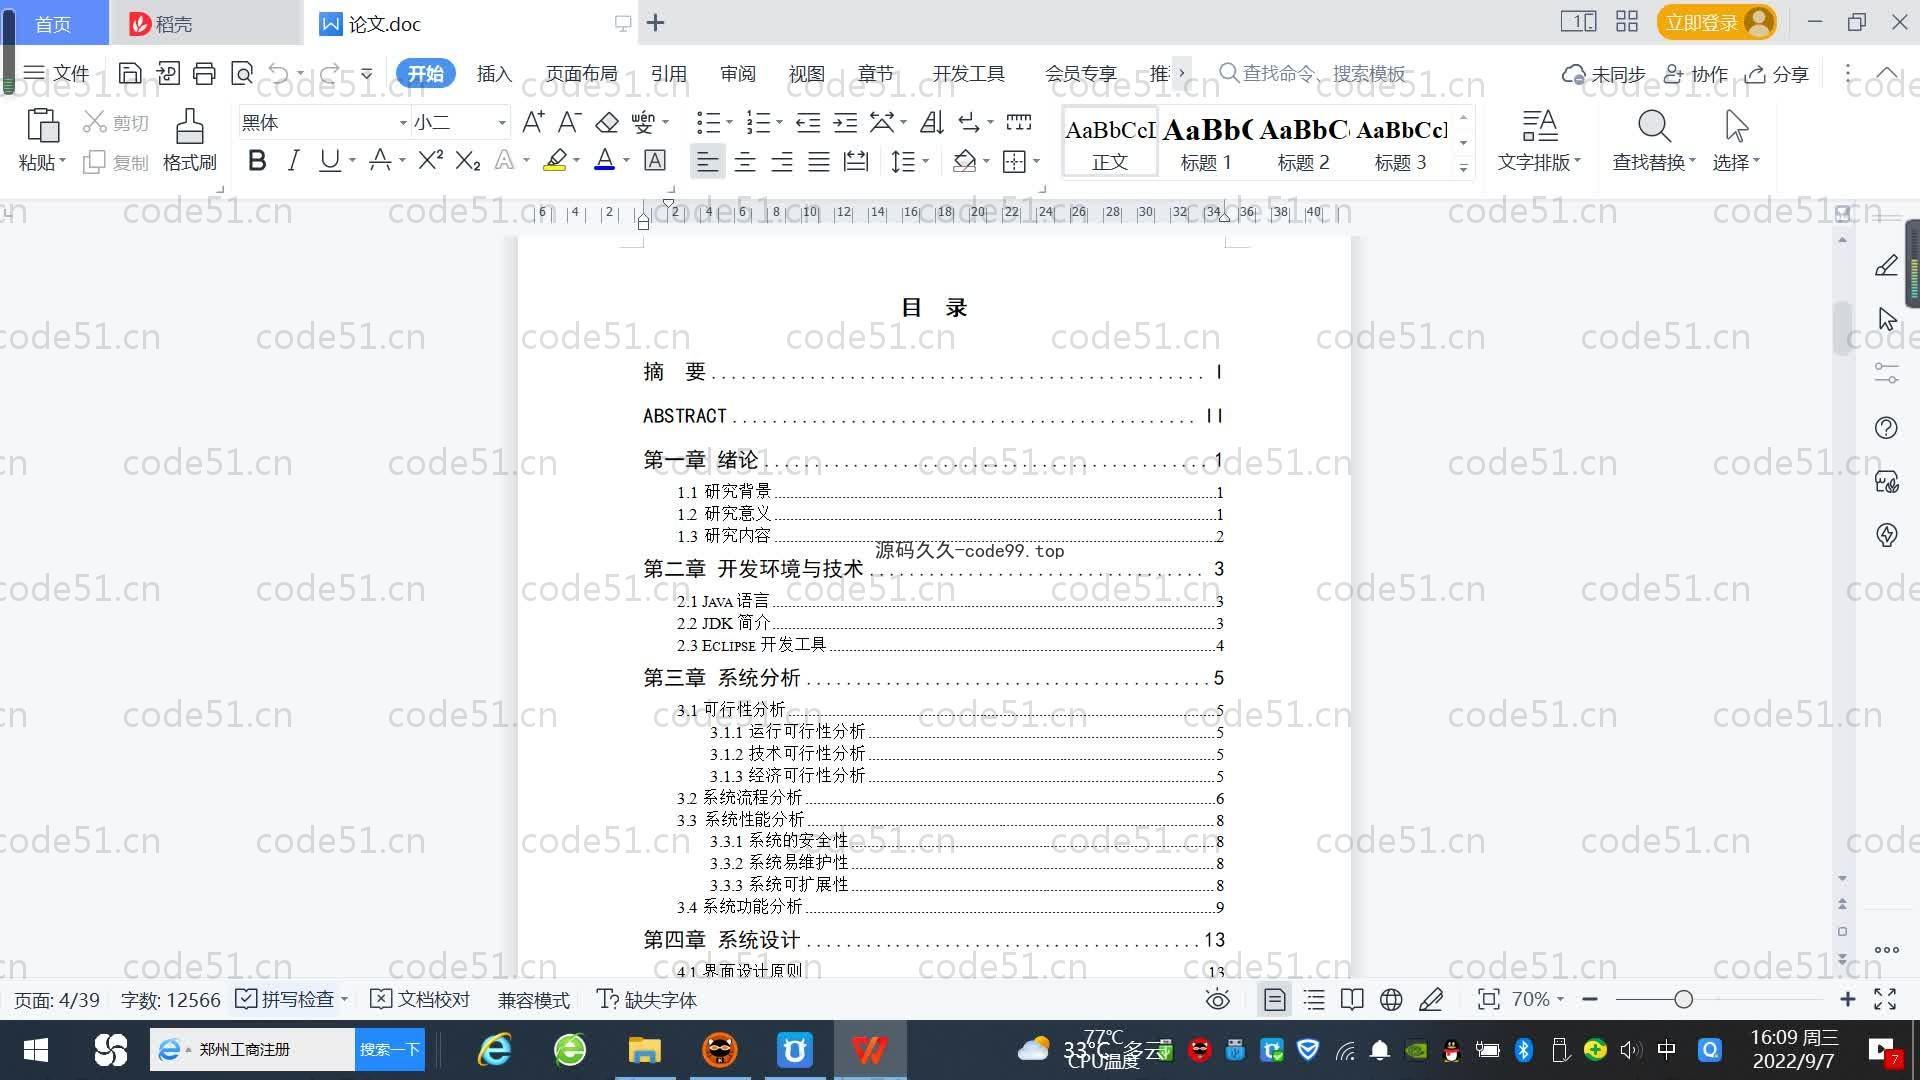The width and height of the screenshot is (1920, 1080).
Task: Center align the paragraph
Action: pos(745,161)
